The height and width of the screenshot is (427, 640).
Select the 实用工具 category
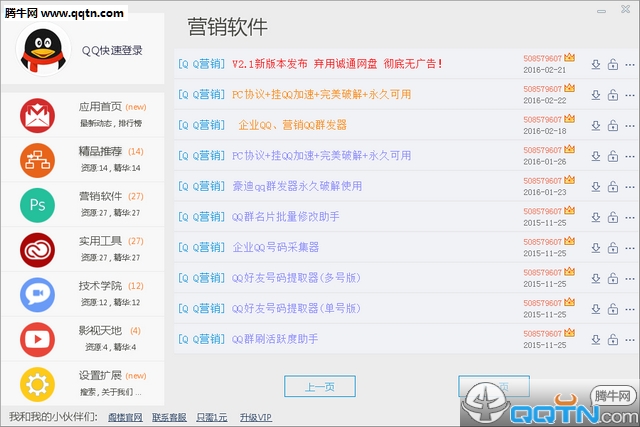click(99, 241)
